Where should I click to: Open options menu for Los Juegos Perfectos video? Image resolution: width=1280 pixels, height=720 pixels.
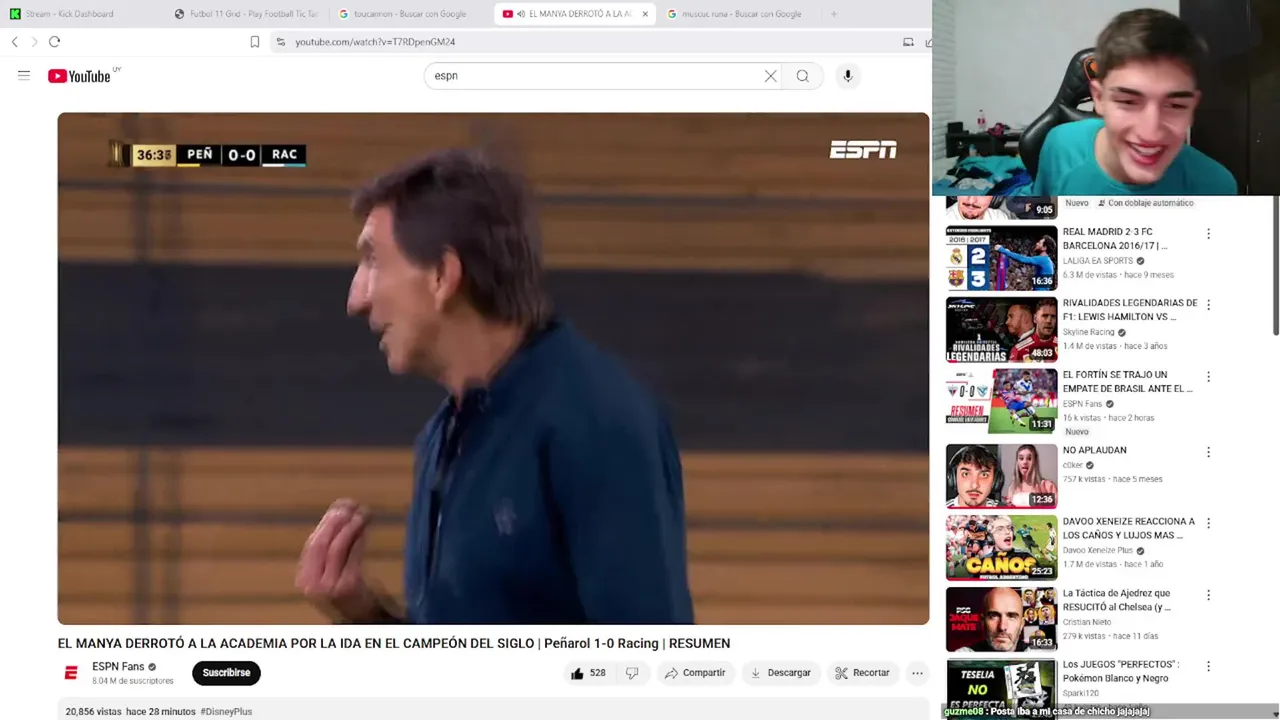(x=1208, y=666)
